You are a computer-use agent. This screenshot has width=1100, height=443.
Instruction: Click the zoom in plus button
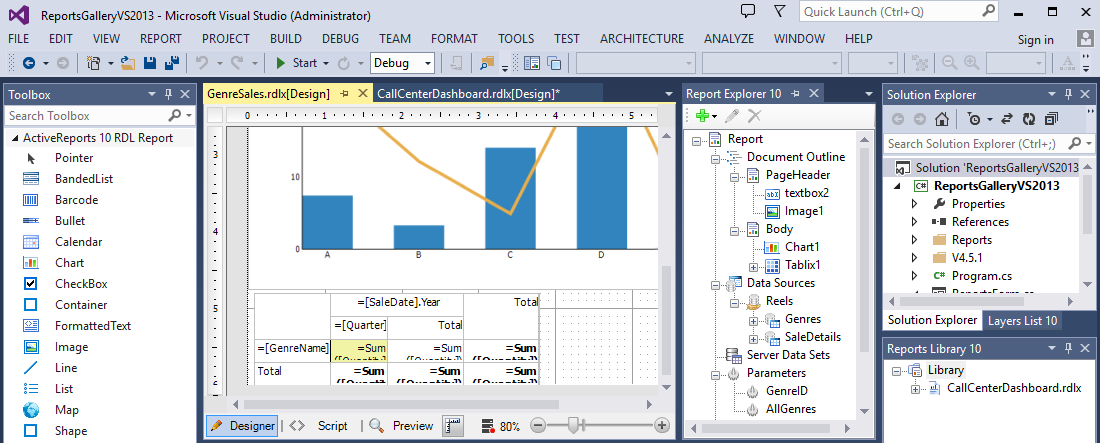(x=661, y=426)
